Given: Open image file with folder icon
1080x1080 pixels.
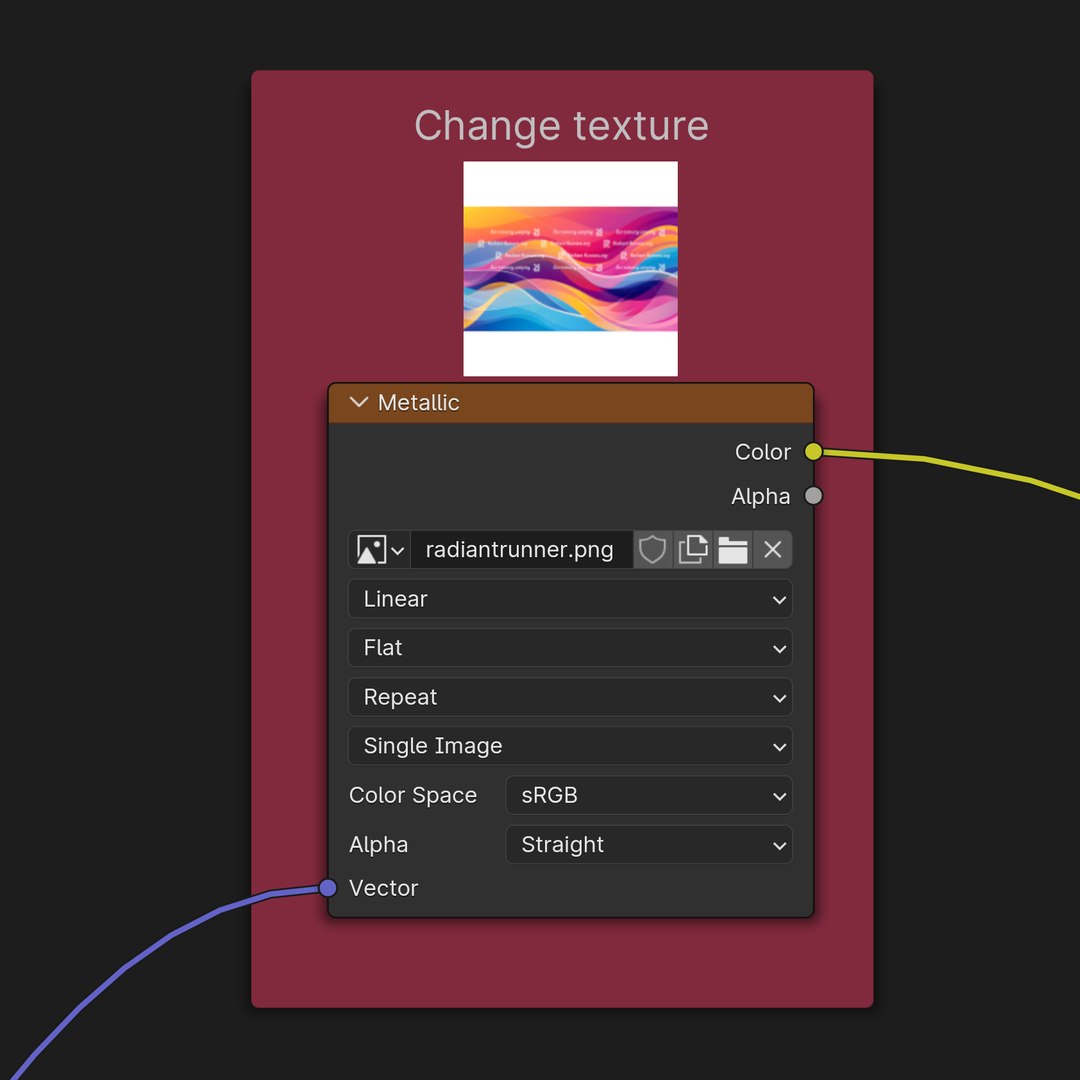Looking at the screenshot, I should click(x=733, y=550).
